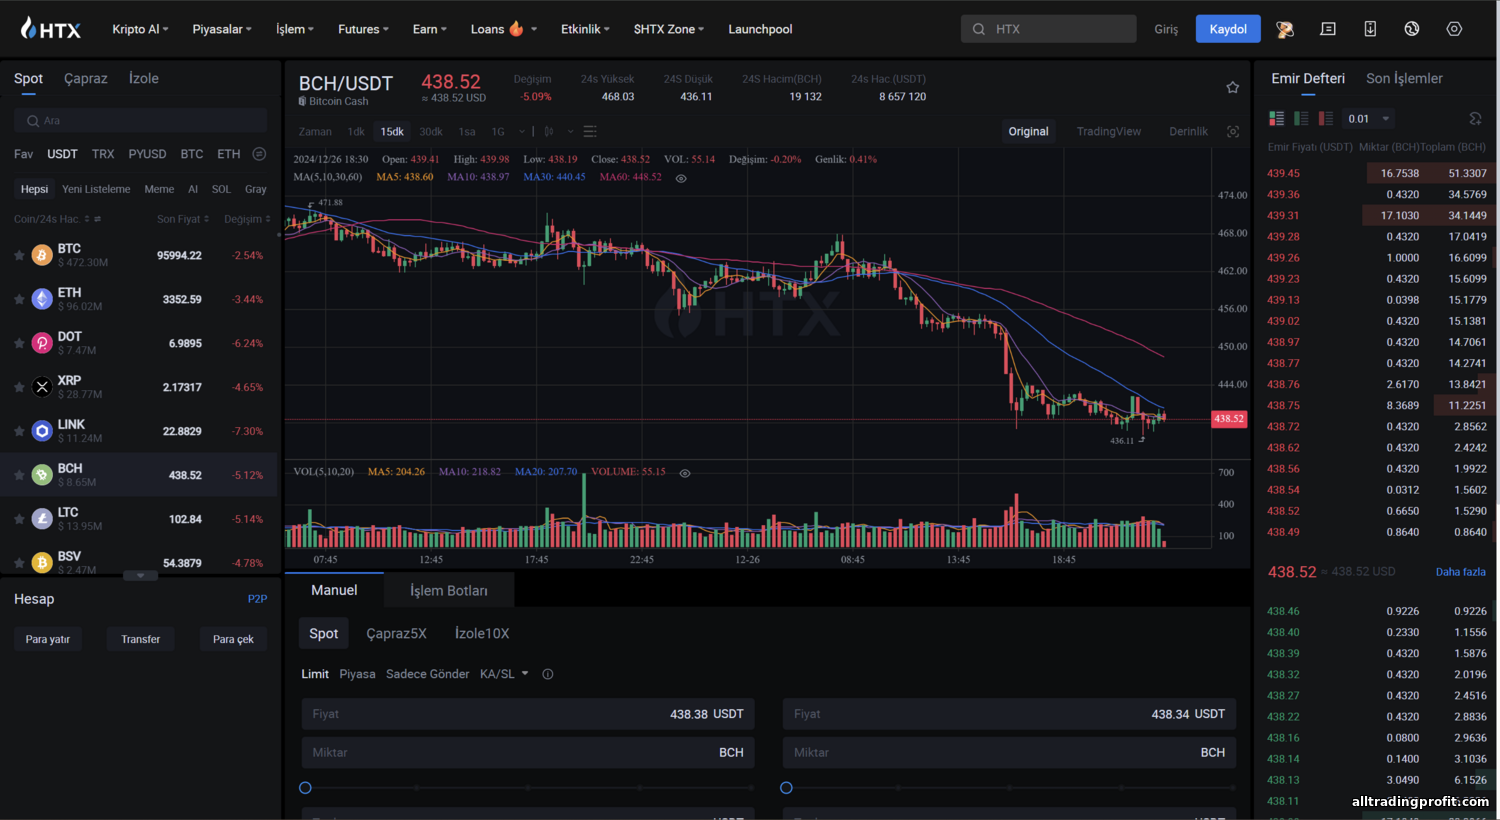Click the ETH coin icon

click(42, 299)
